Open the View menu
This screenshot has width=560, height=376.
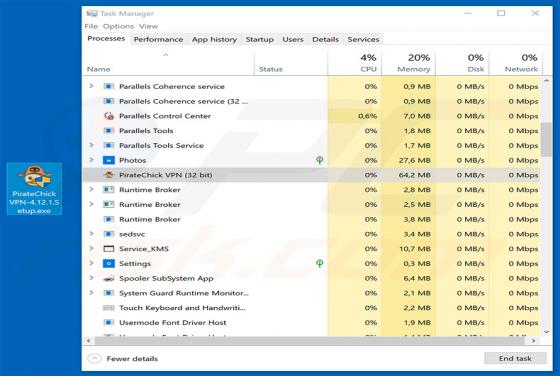coord(148,26)
